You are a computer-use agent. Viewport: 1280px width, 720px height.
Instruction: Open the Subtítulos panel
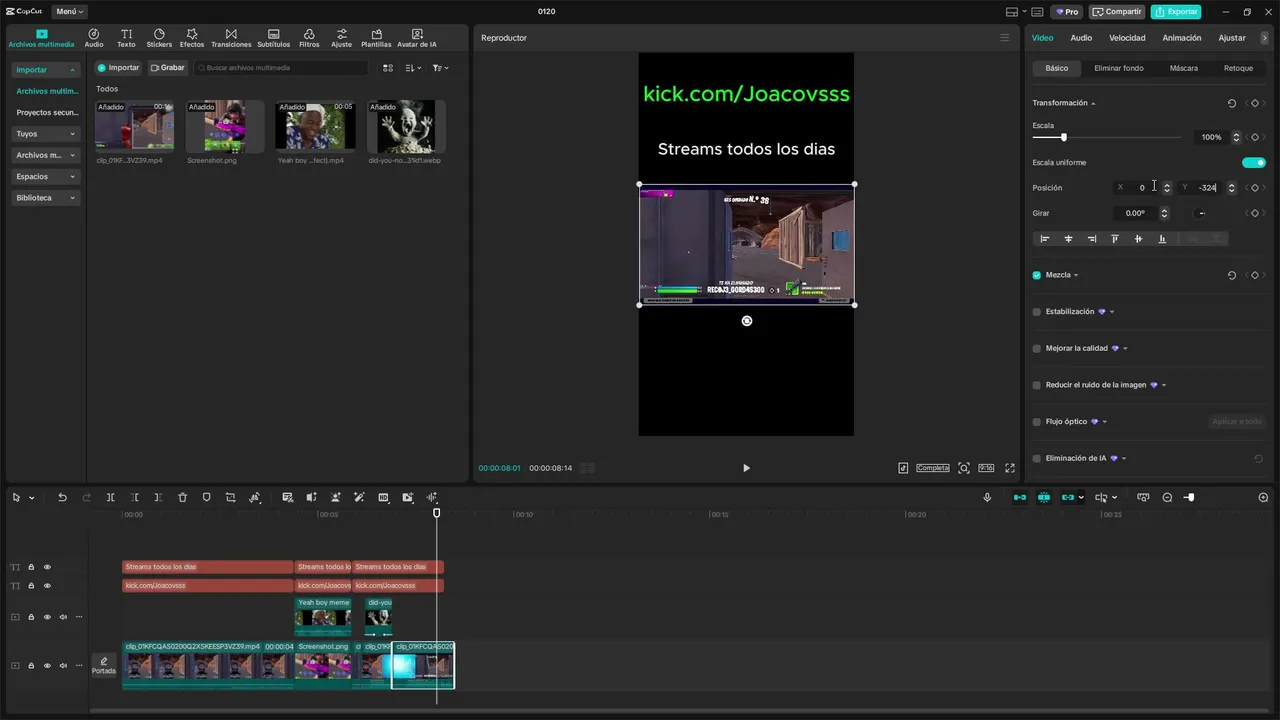click(273, 38)
